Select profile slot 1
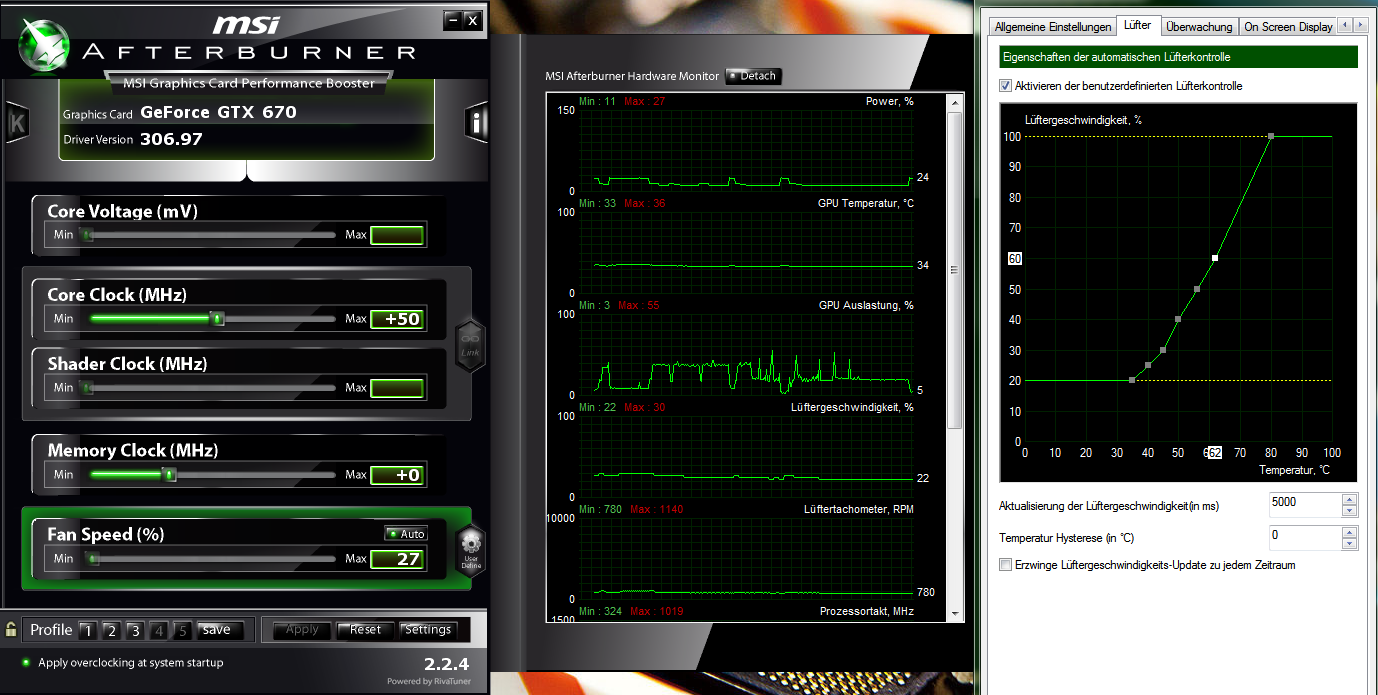The width and height of the screenshot is (1378, 695). 87,631
